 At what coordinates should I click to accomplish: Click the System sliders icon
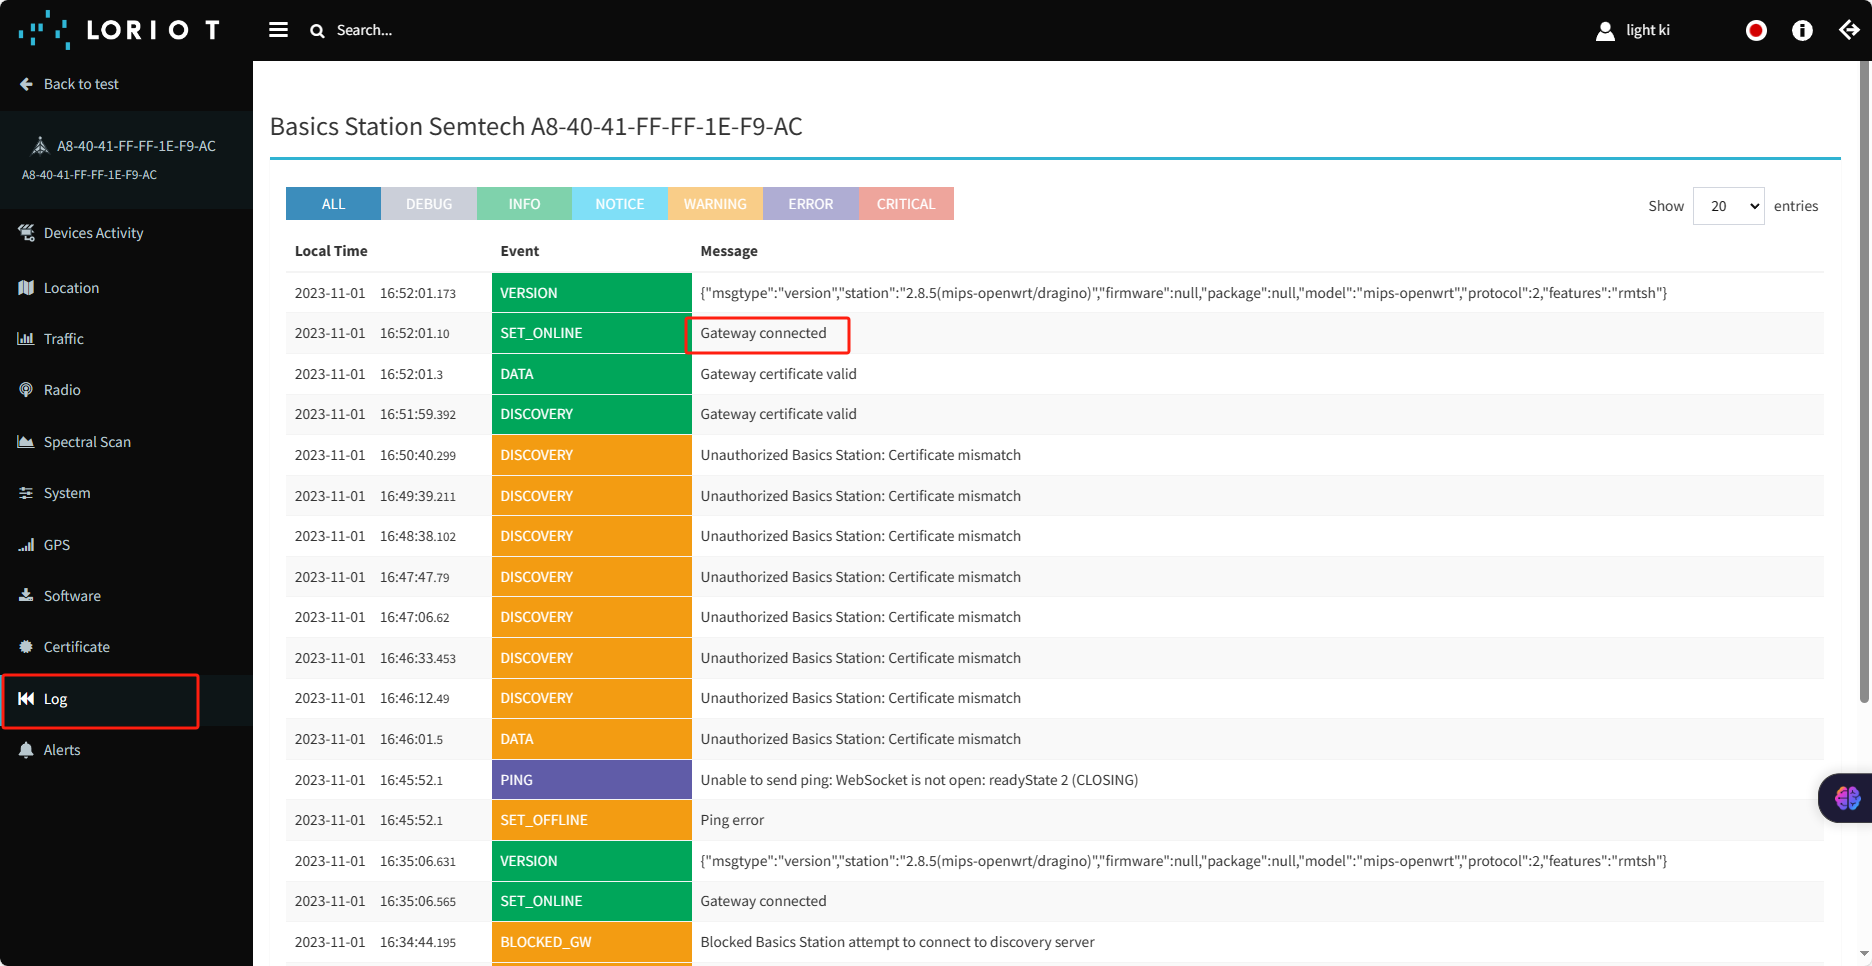26,493
